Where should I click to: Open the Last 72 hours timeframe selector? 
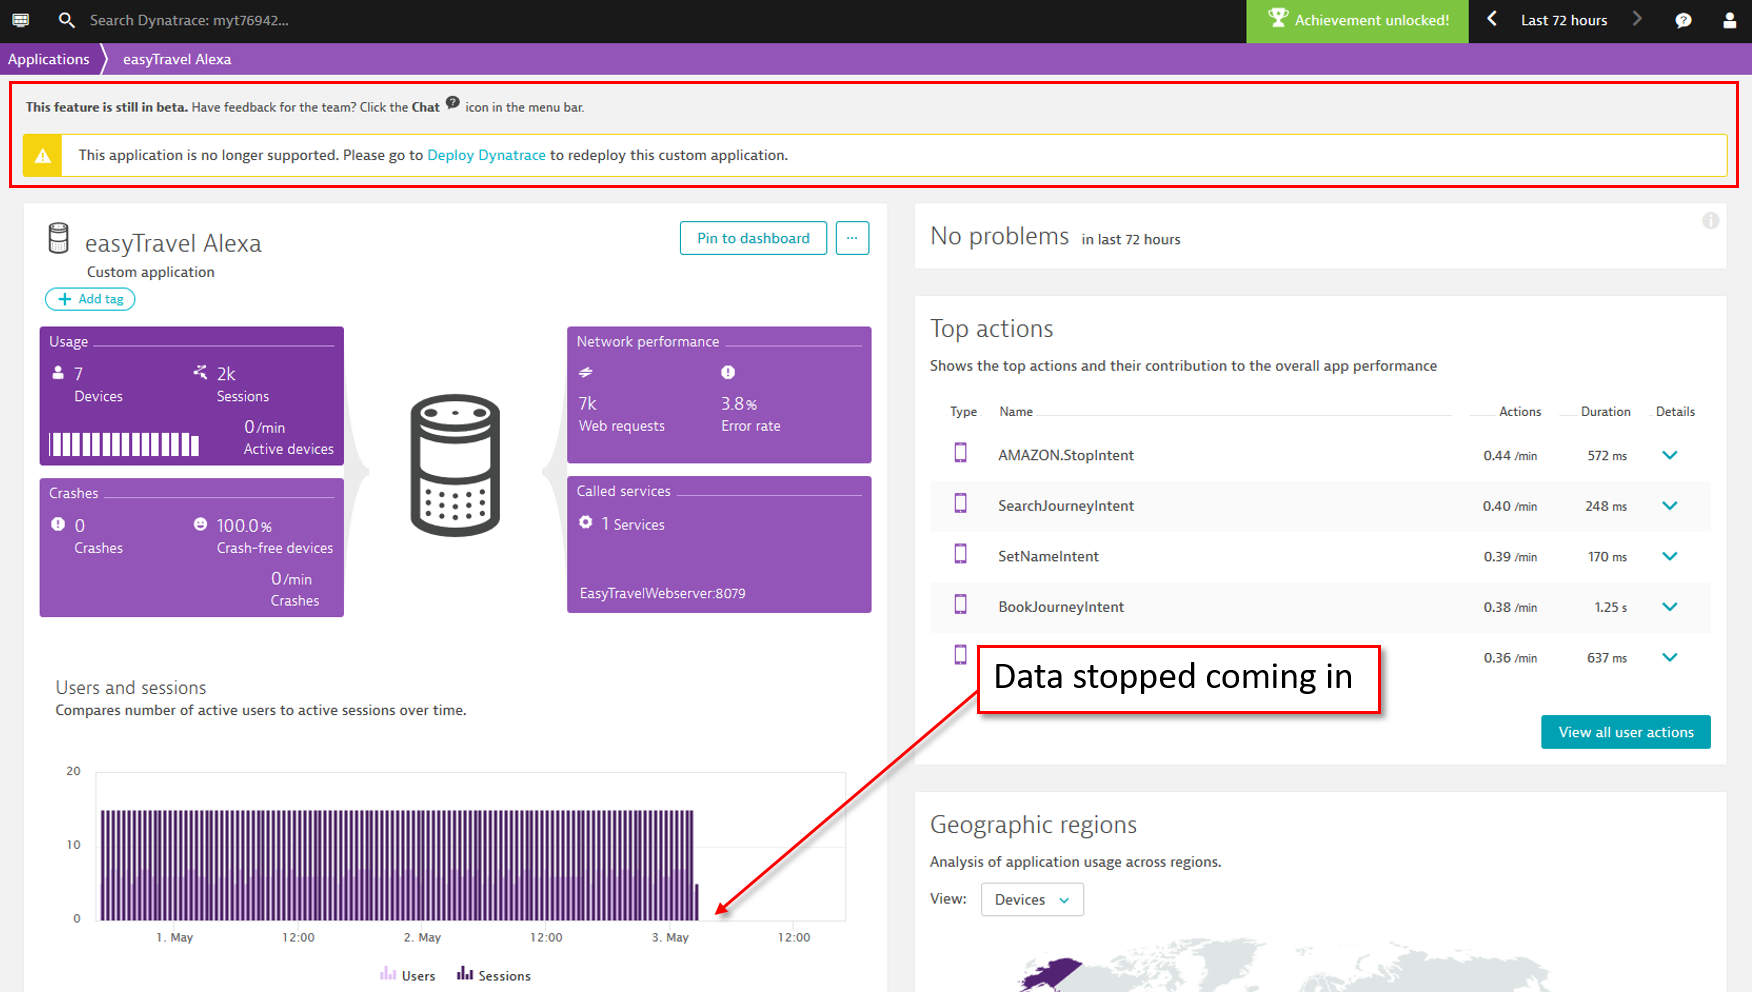(1564, 20)
